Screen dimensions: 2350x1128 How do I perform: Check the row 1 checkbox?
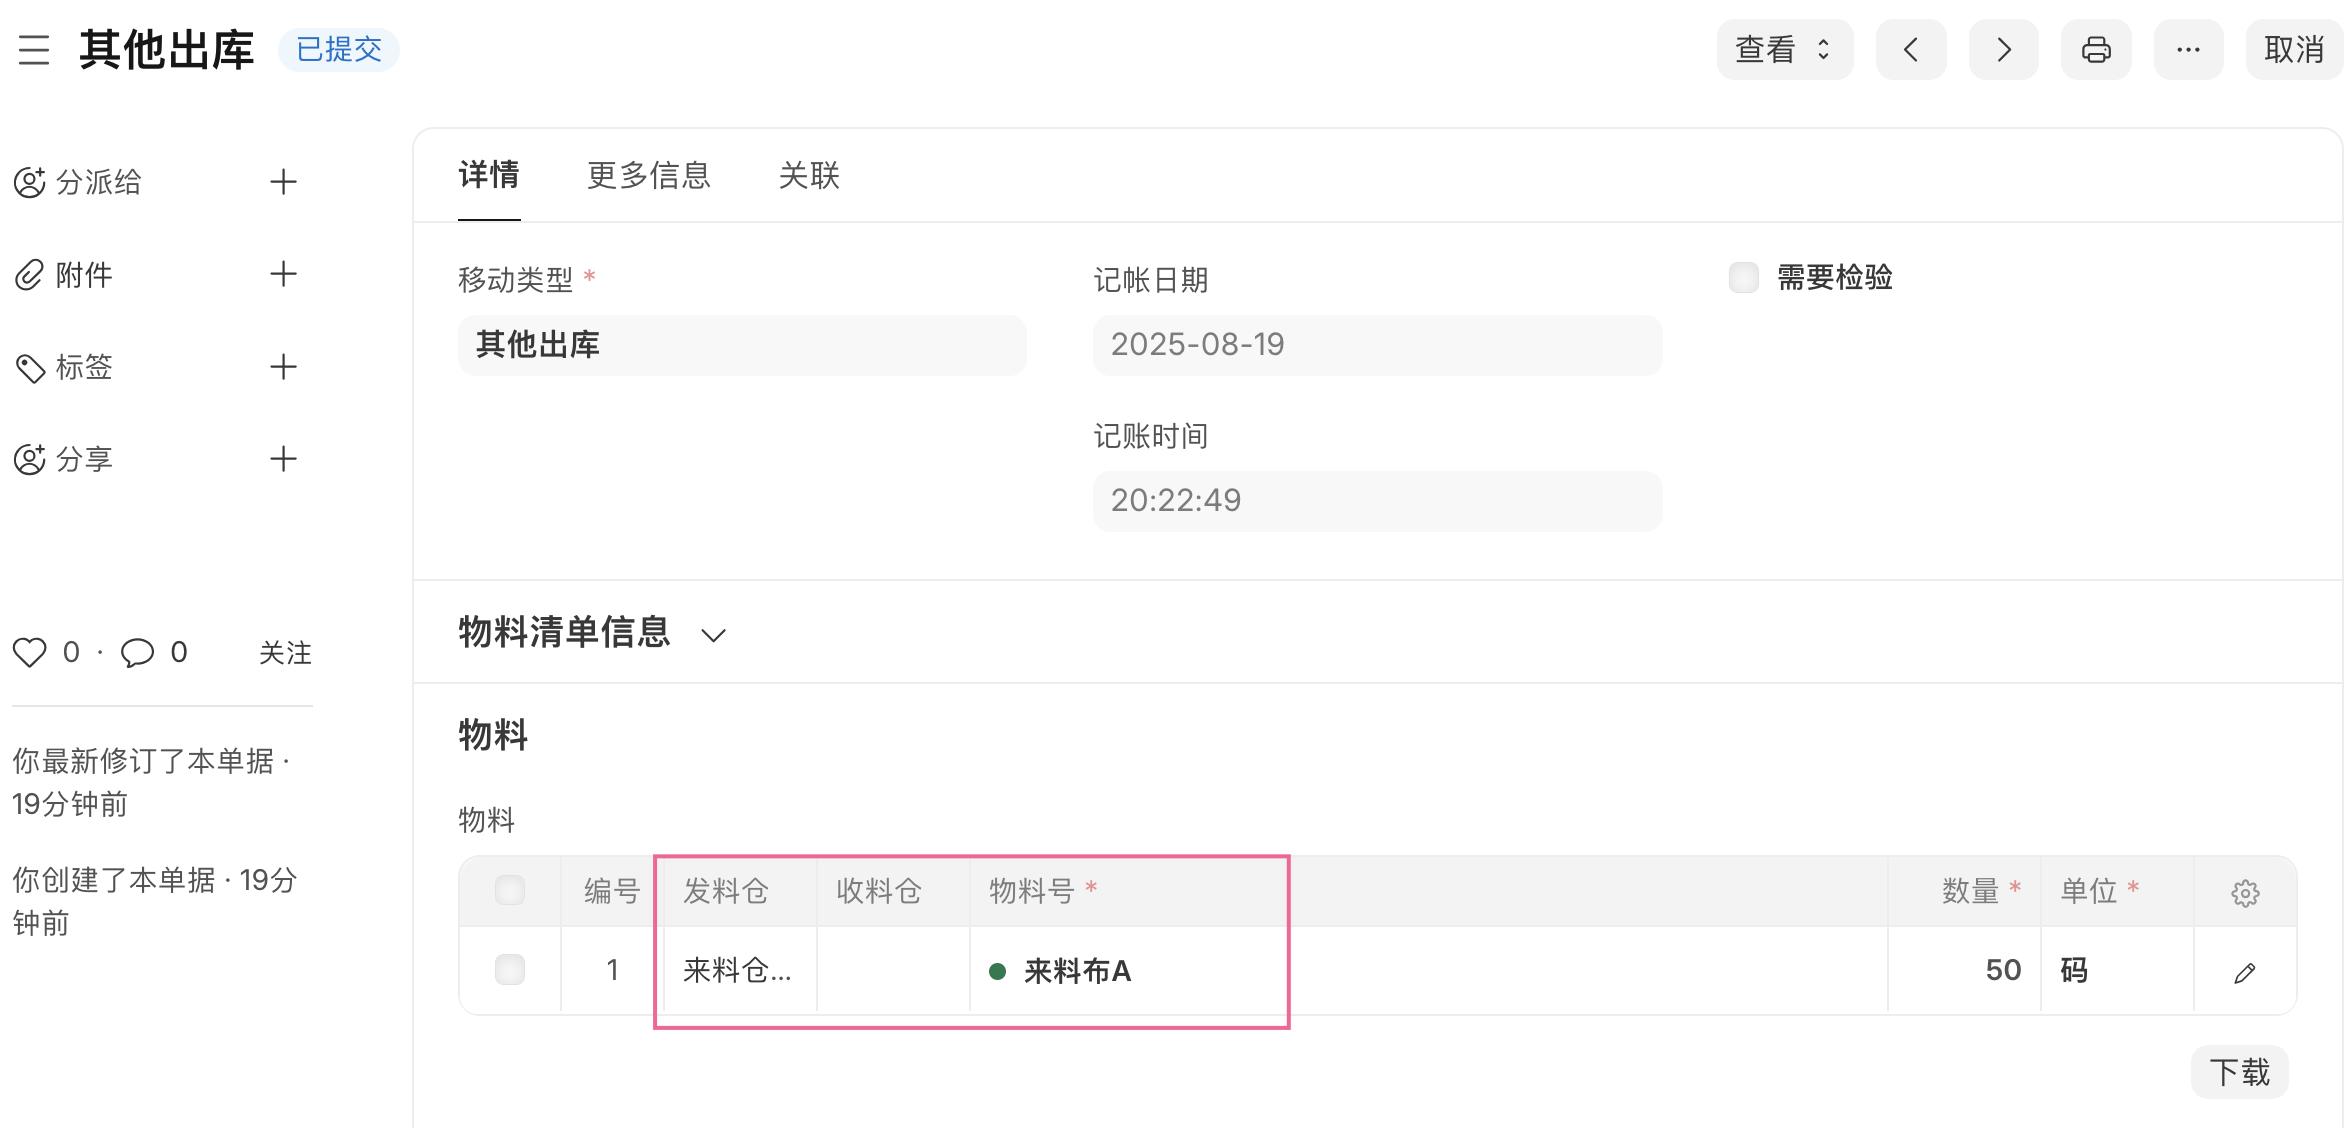click(x=510, y=970)
